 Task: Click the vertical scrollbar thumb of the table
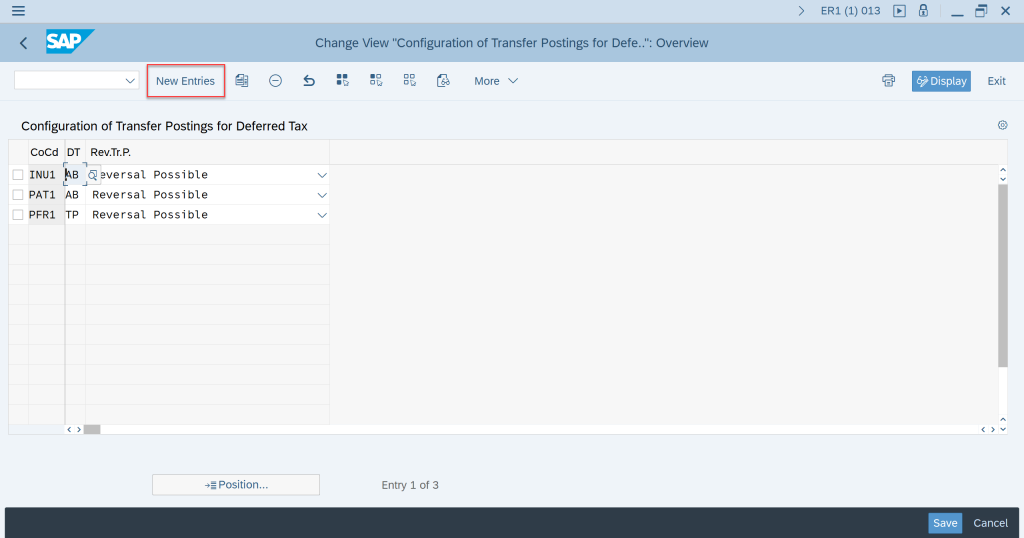pos(1003,276)
